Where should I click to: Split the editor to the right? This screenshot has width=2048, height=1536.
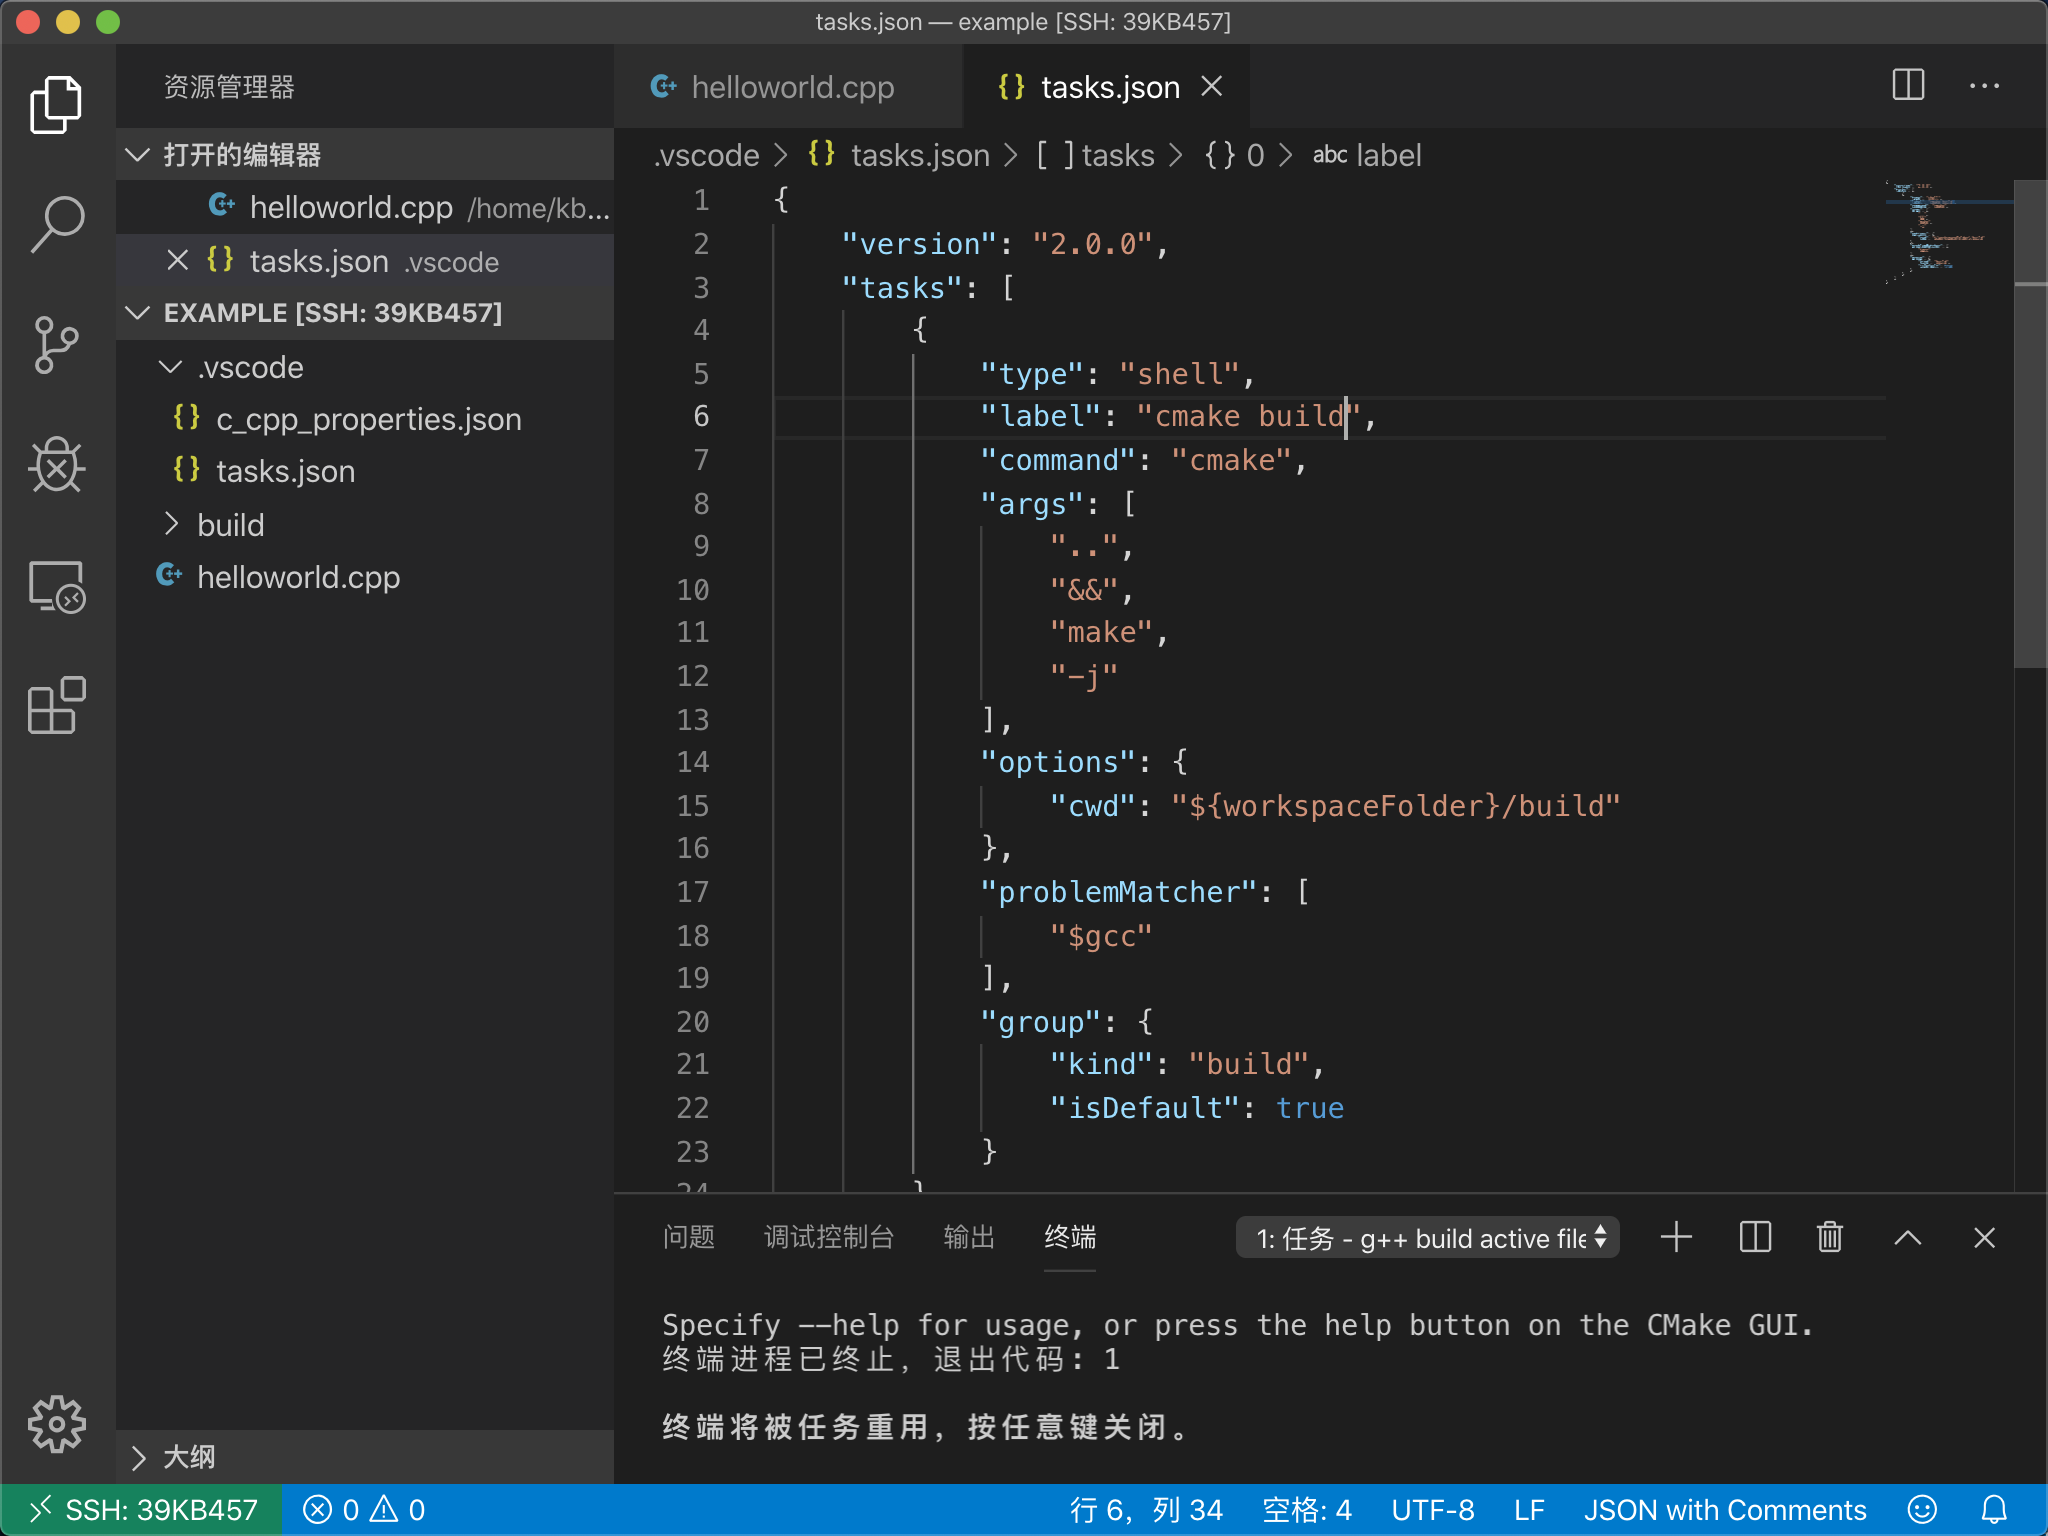click(1908, 86)
